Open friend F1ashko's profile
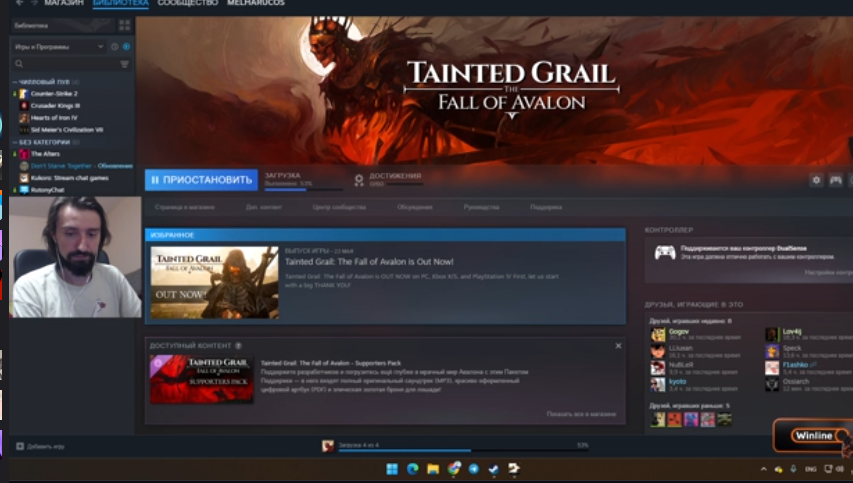The width and height of the screenshot is (853, 483). pos(795,364)
